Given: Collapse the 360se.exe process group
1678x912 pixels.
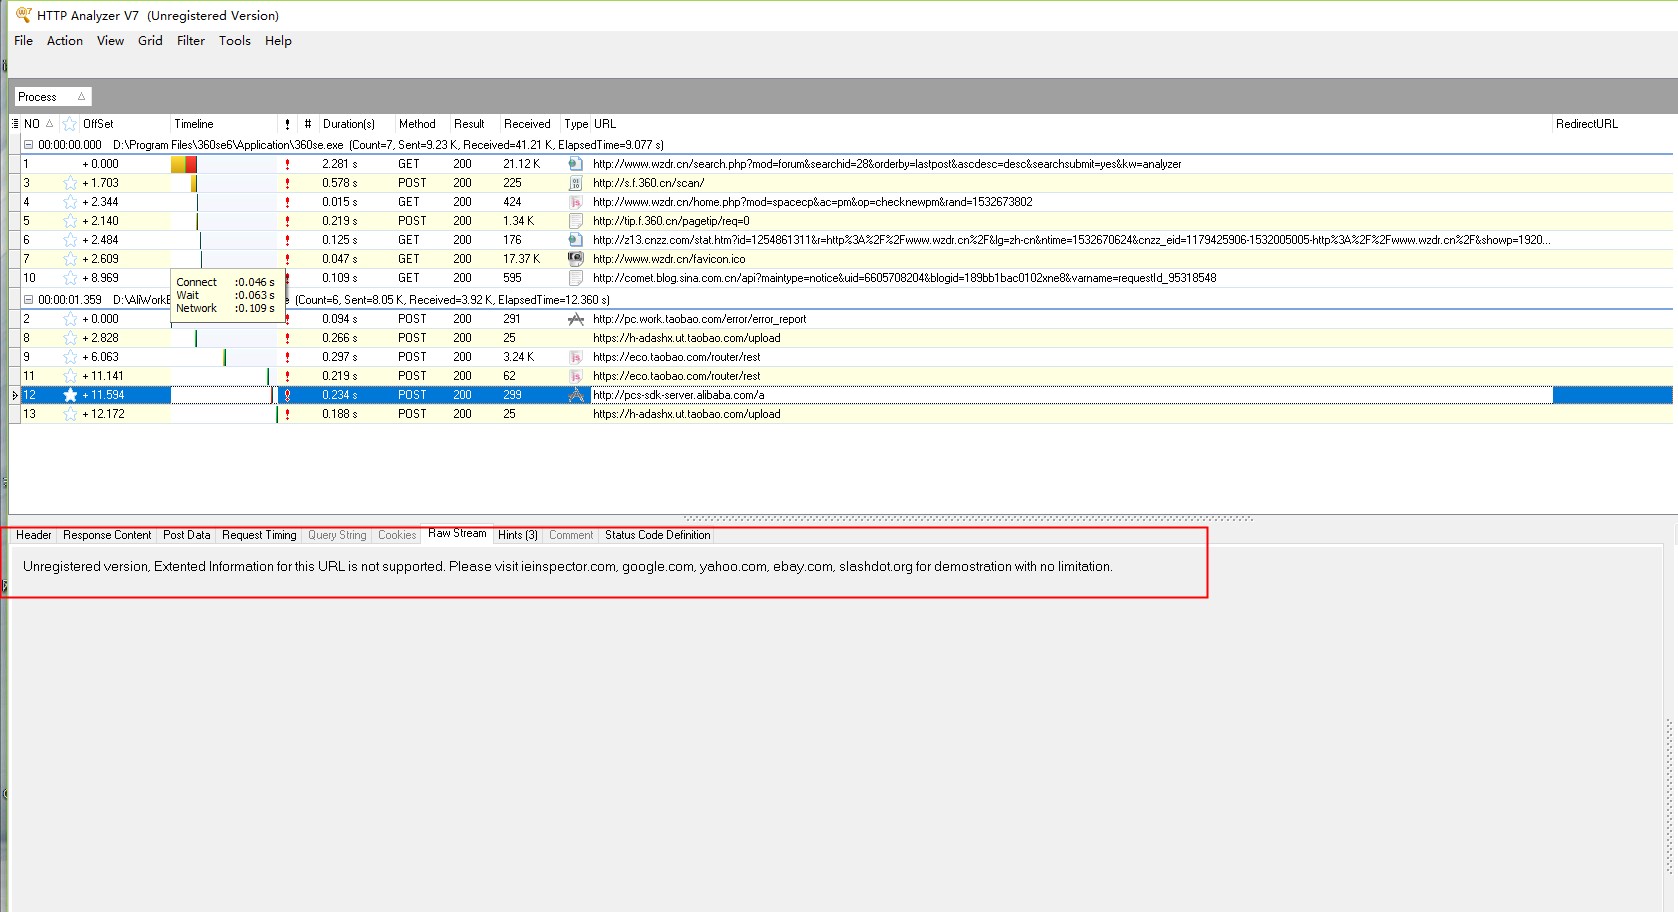Looking at the screenshot, I should 28,145.
